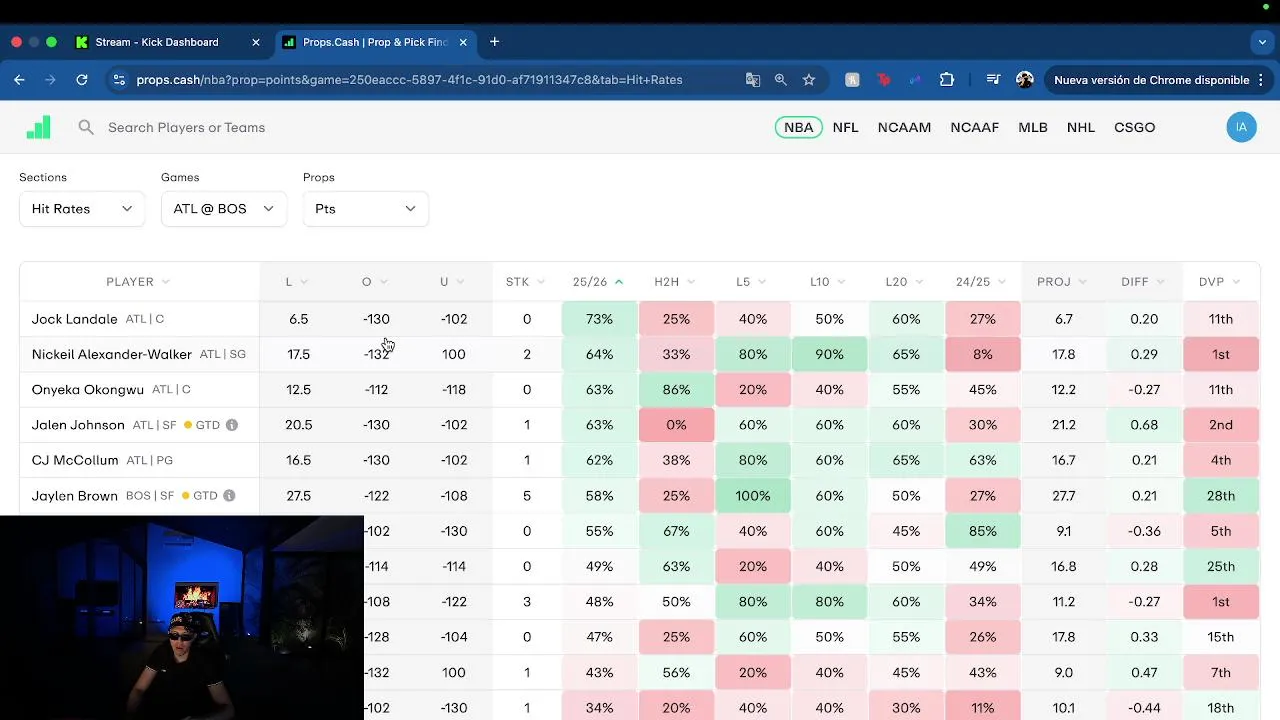Sort by the L column header
Screen dimensions: 1280x720
coord(297,282)
